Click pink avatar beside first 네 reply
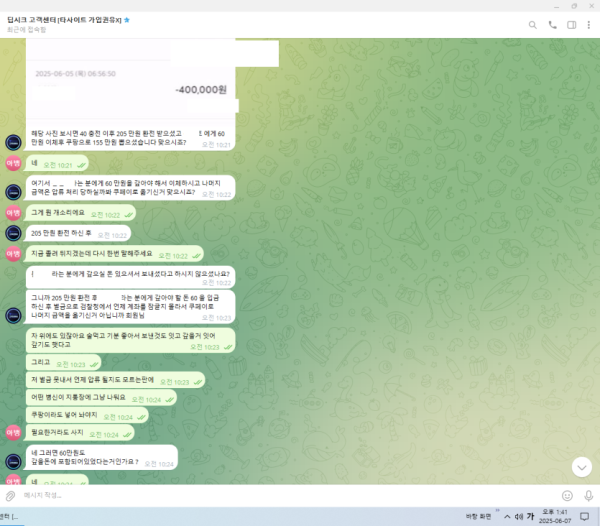 point(13,163)
